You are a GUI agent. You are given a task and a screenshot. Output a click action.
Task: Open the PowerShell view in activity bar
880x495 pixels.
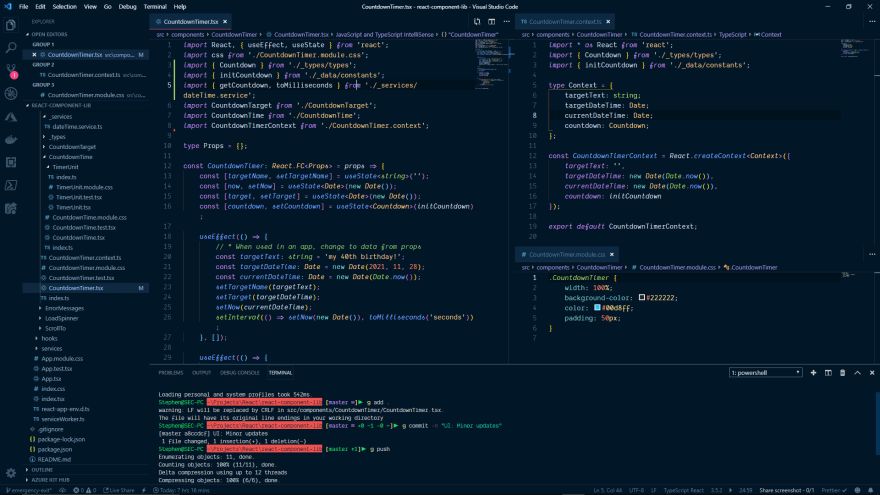(11, 185)
